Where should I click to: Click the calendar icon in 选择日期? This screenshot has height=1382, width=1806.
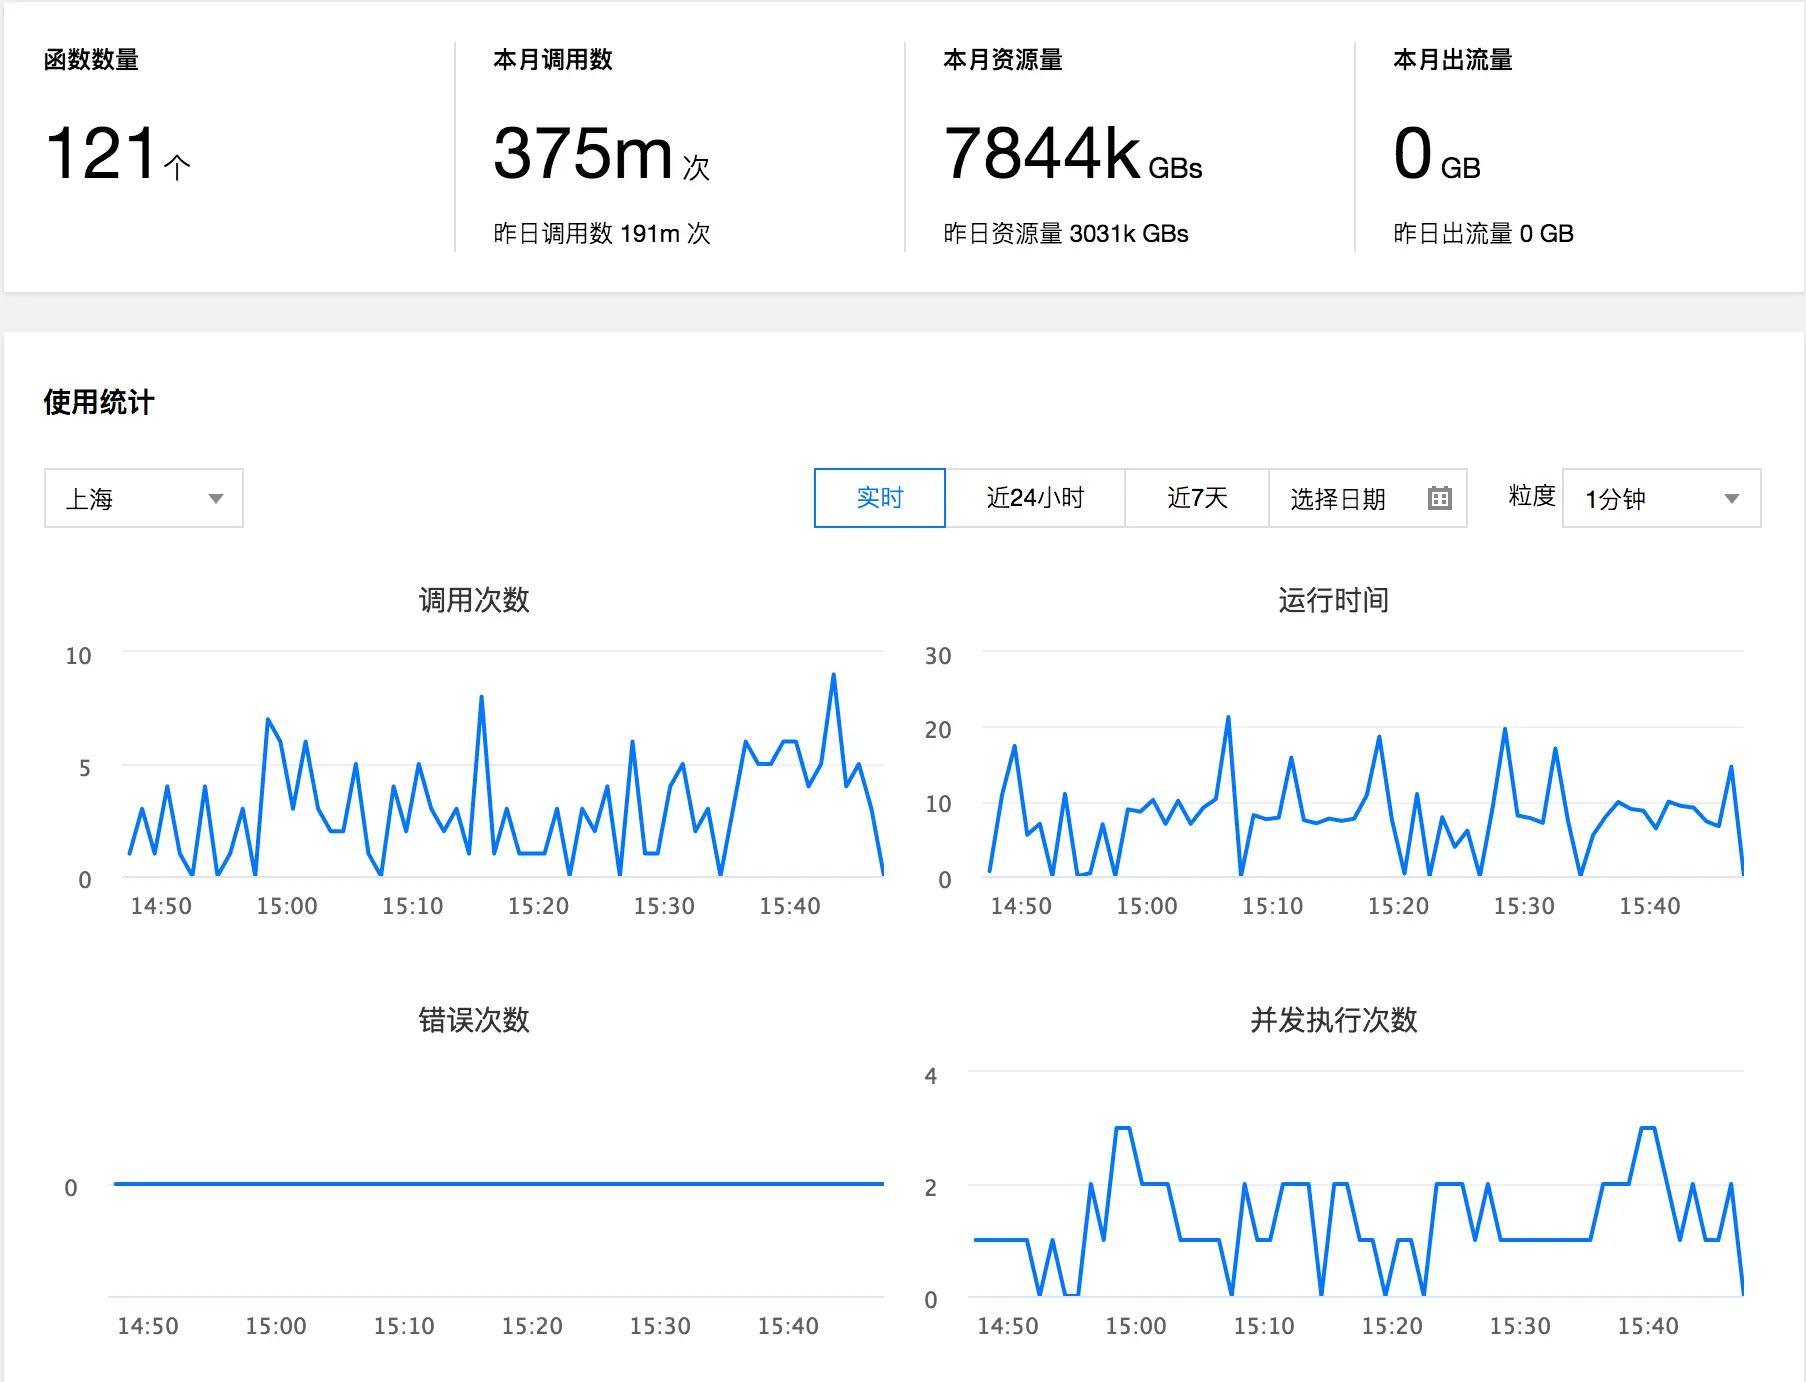(x=1439, y=498)
